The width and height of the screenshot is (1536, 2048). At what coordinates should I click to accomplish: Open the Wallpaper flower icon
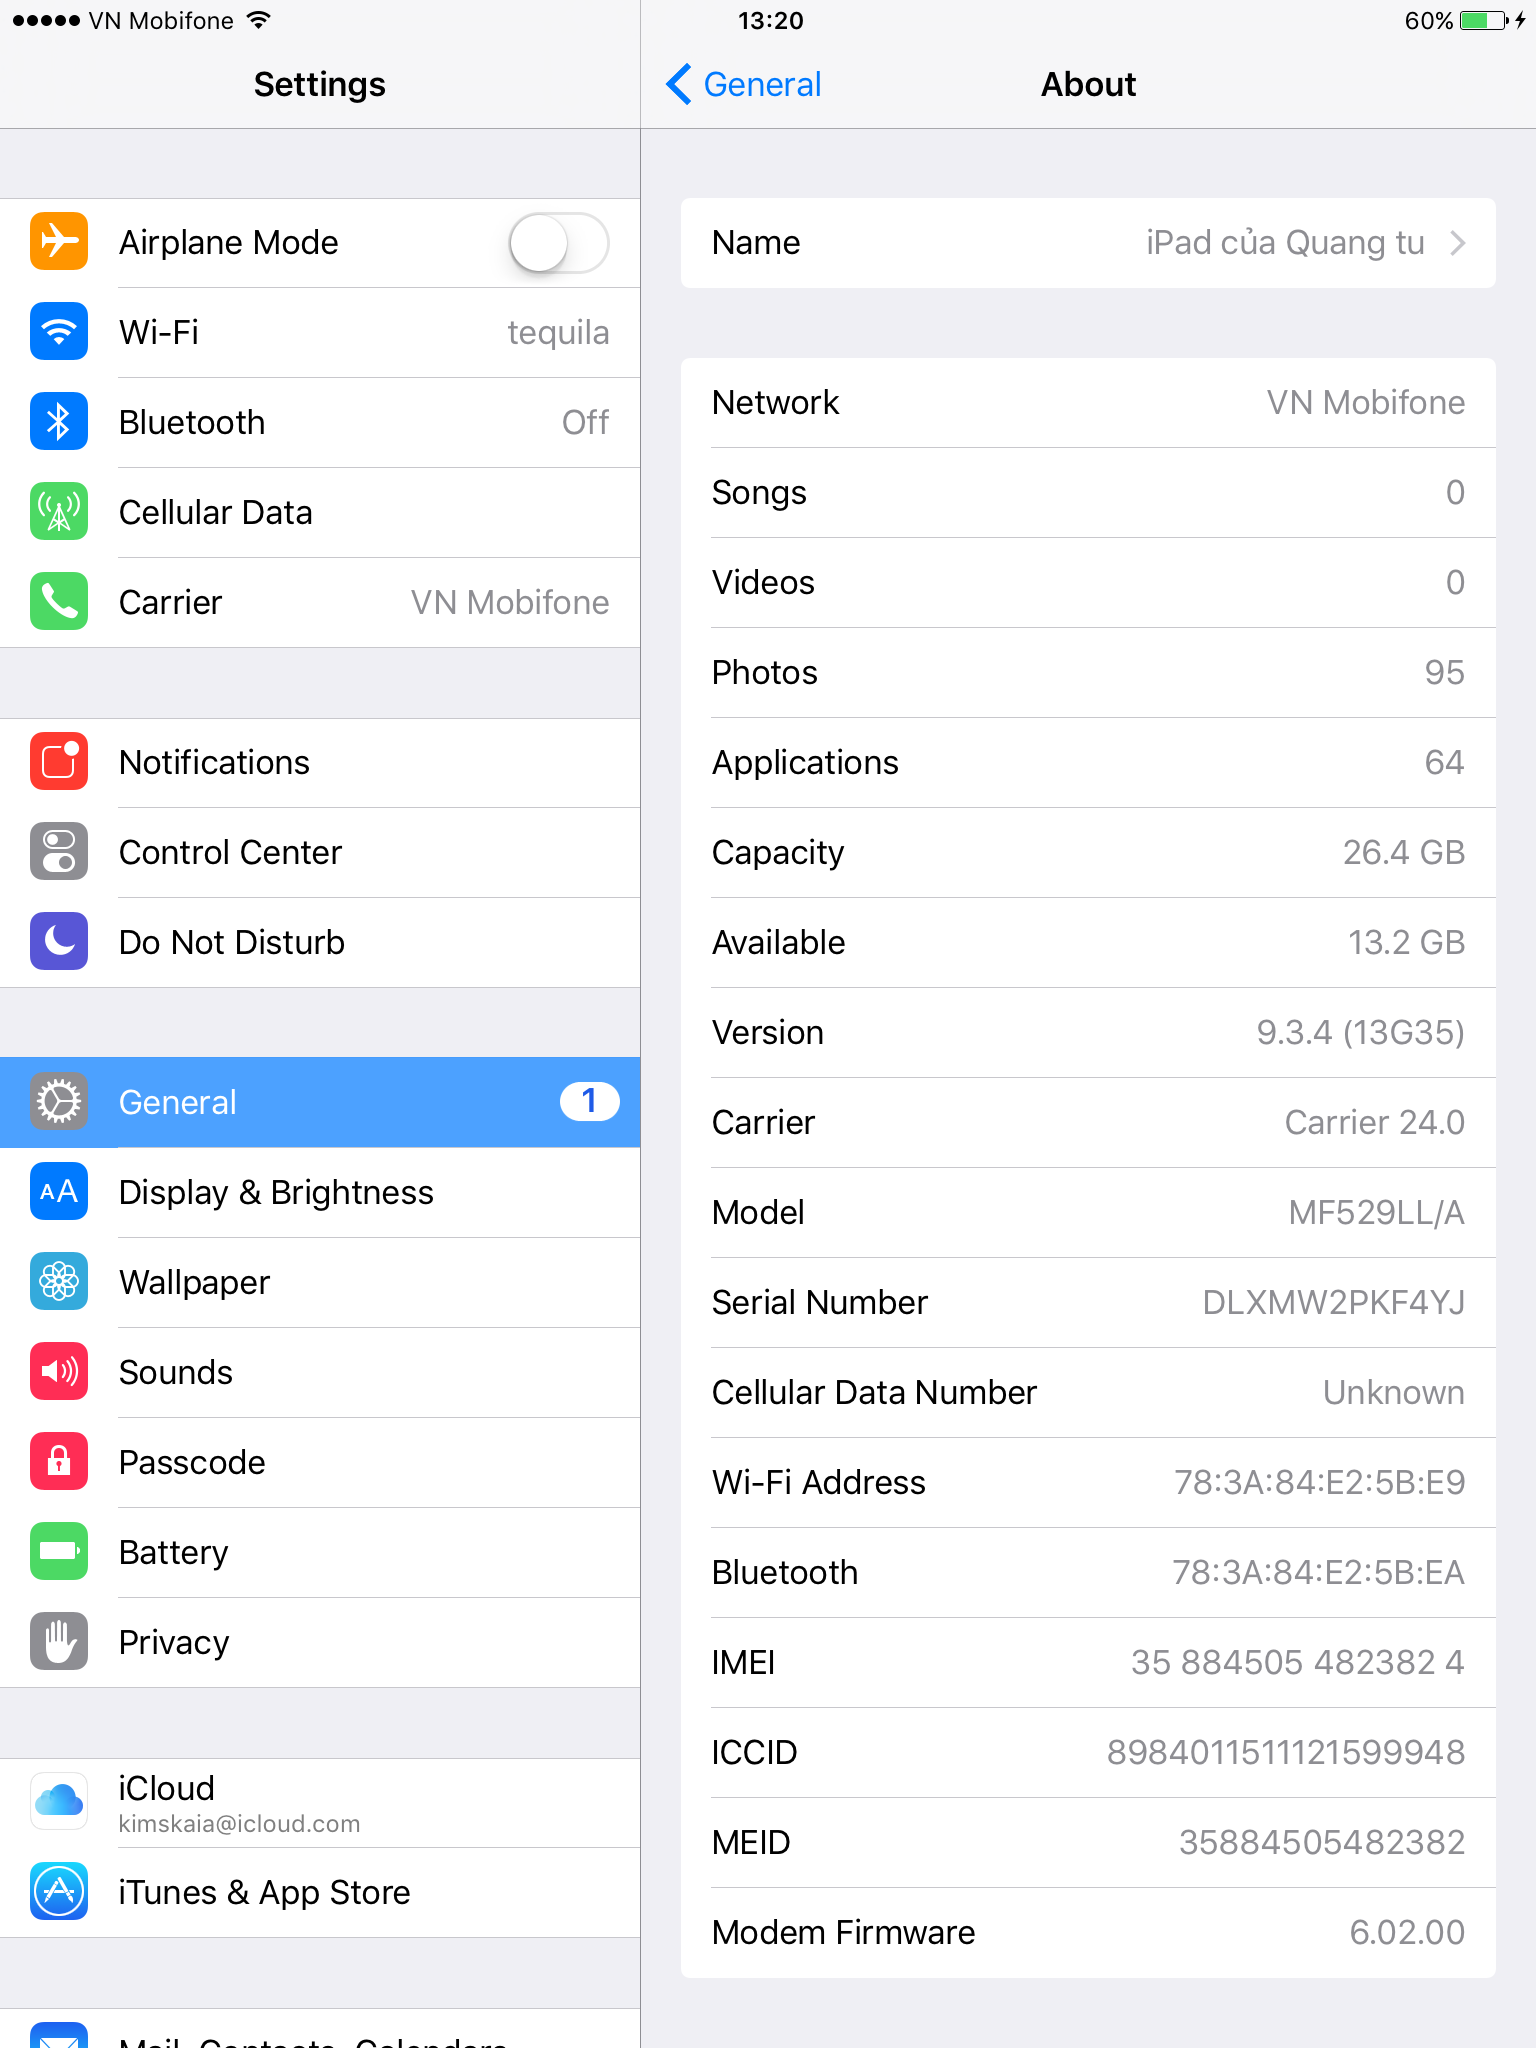pos(59,1282)
